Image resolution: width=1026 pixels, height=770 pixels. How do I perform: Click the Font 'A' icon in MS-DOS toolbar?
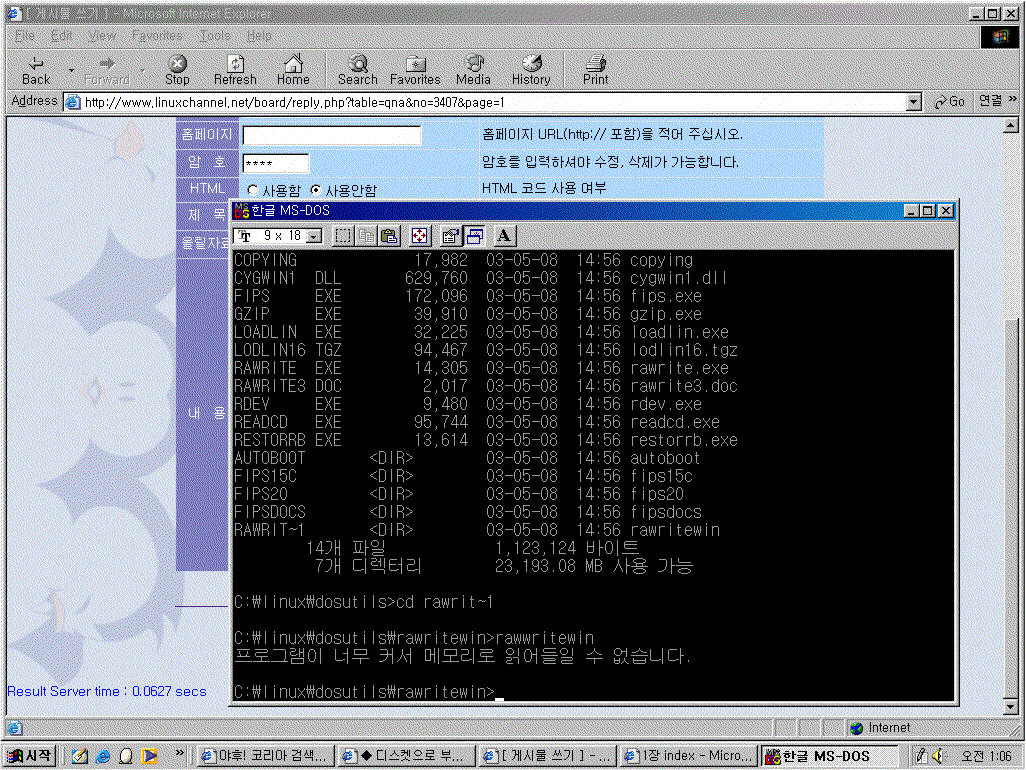pos(504,236)
